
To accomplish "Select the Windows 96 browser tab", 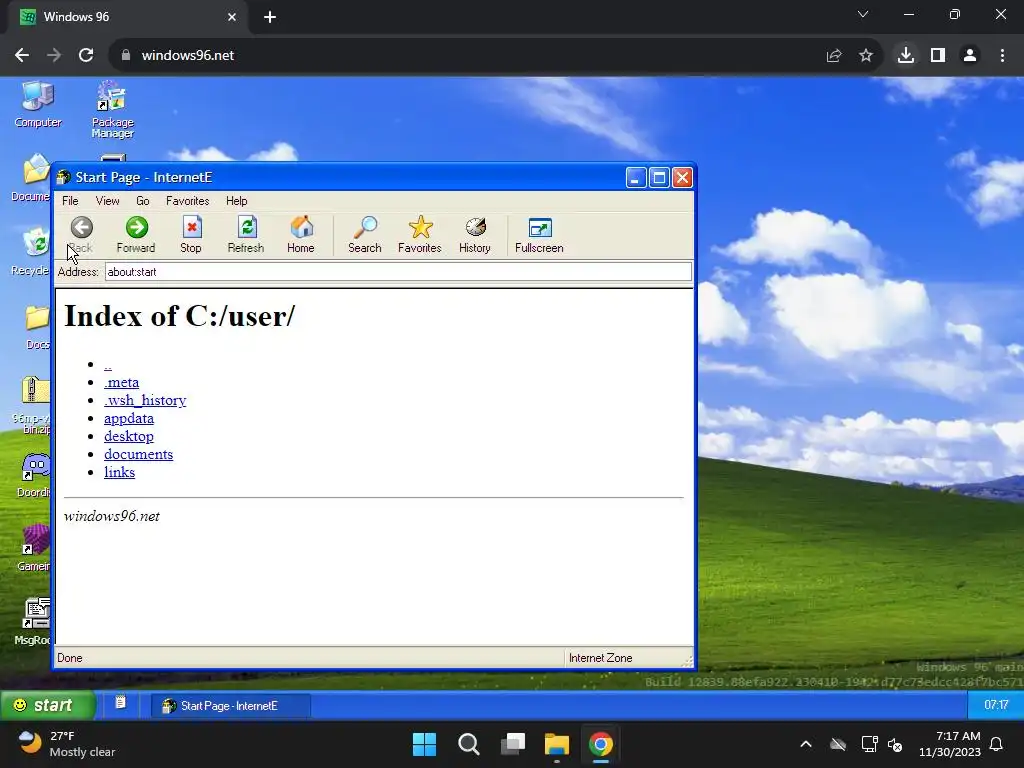I will click(127, 17).
